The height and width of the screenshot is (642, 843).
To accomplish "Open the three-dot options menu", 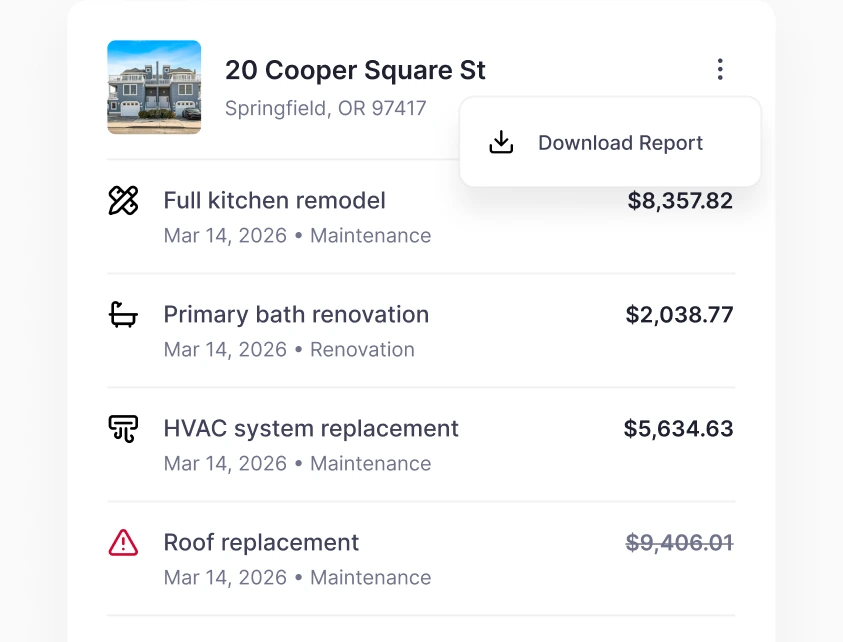I will pyautogui.click(x=720, y=69).
